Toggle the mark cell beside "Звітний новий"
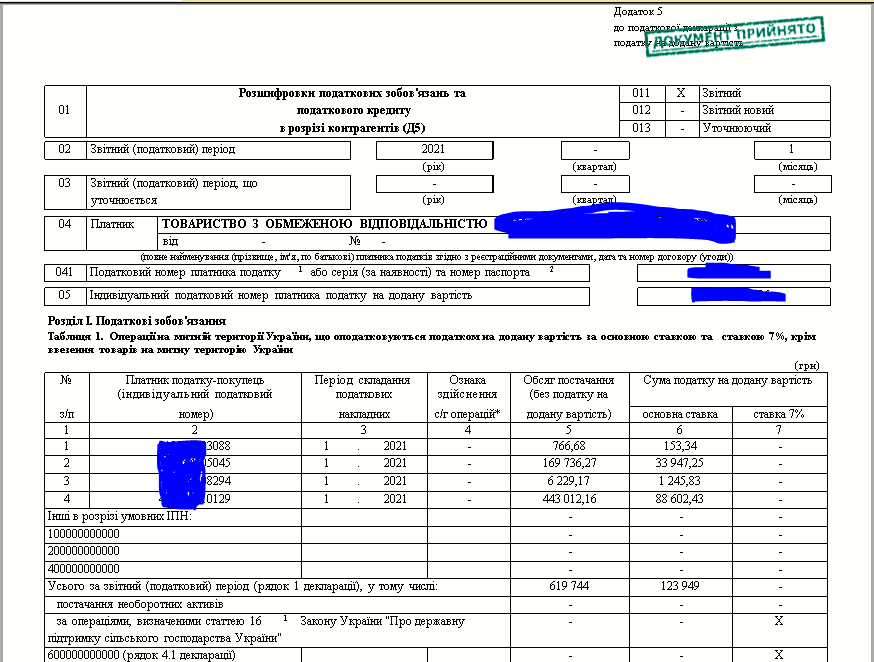 [681, 111]
